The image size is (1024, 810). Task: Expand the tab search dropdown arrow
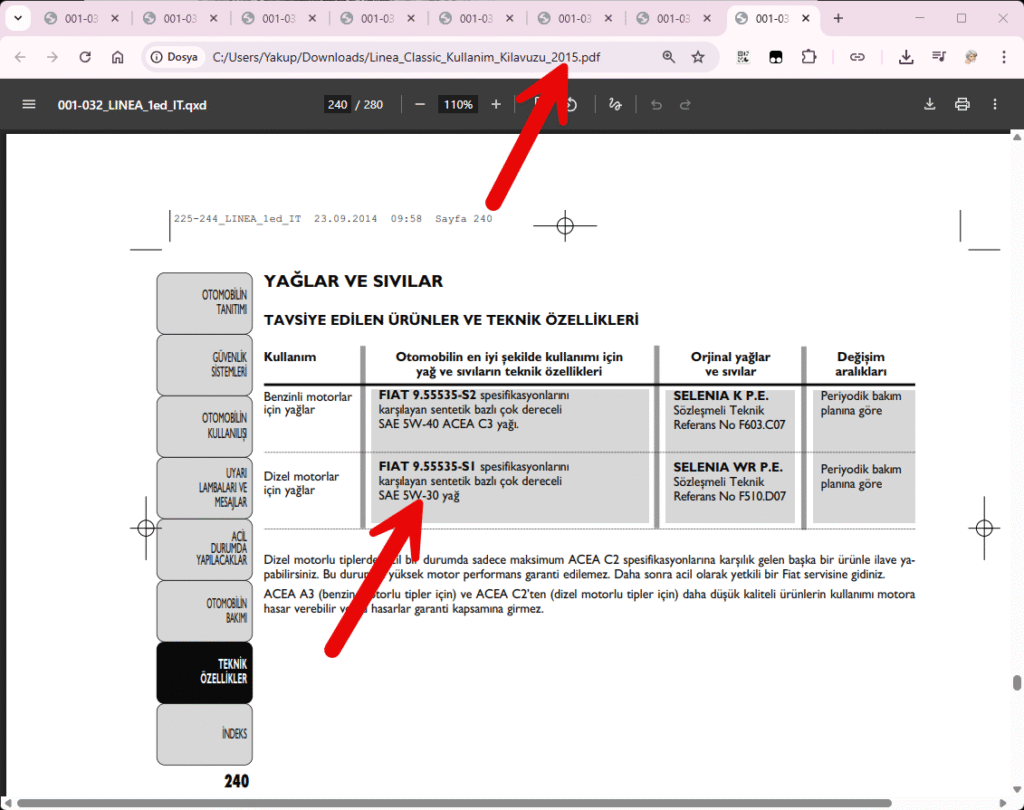[18, 19]
